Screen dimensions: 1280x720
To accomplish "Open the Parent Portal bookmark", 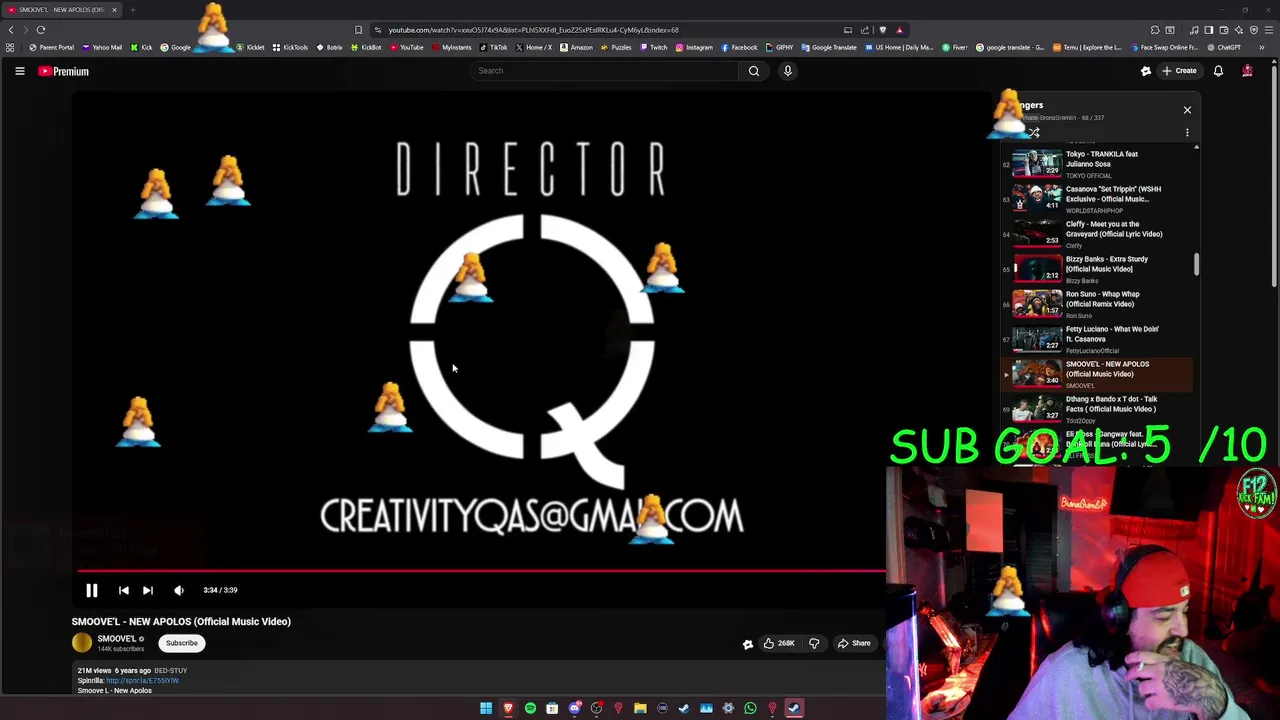I will [51, 47].
